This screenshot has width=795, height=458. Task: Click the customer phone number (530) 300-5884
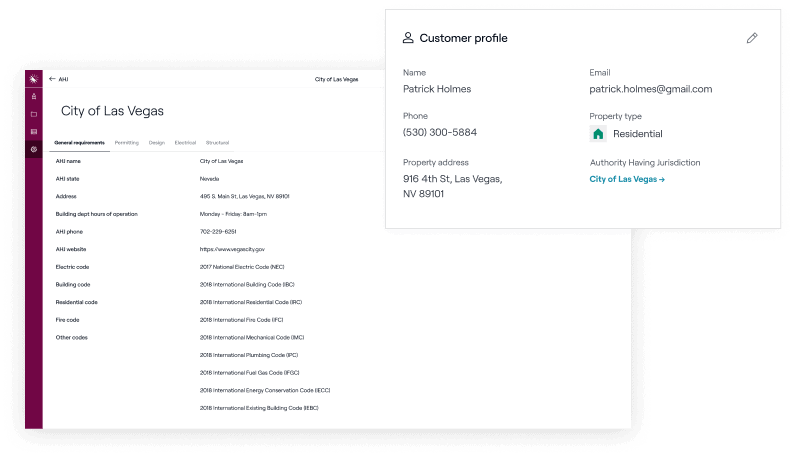[439, 132]
